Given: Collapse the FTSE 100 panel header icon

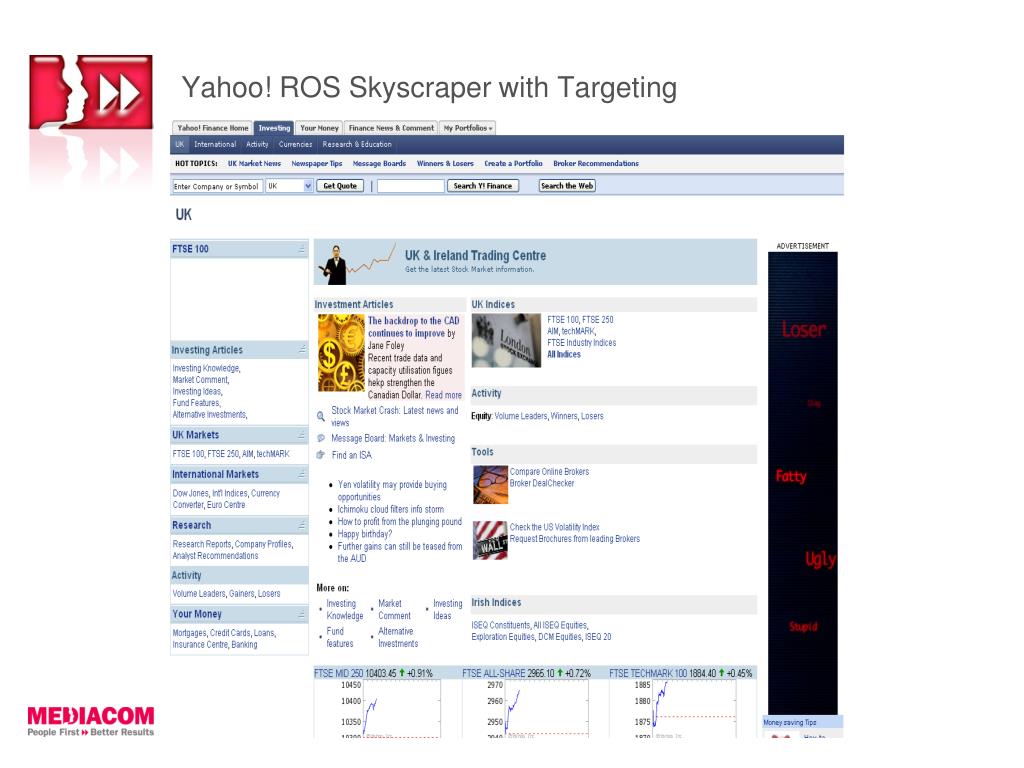Looking at the screenshot, I should (x=302, y=249).
